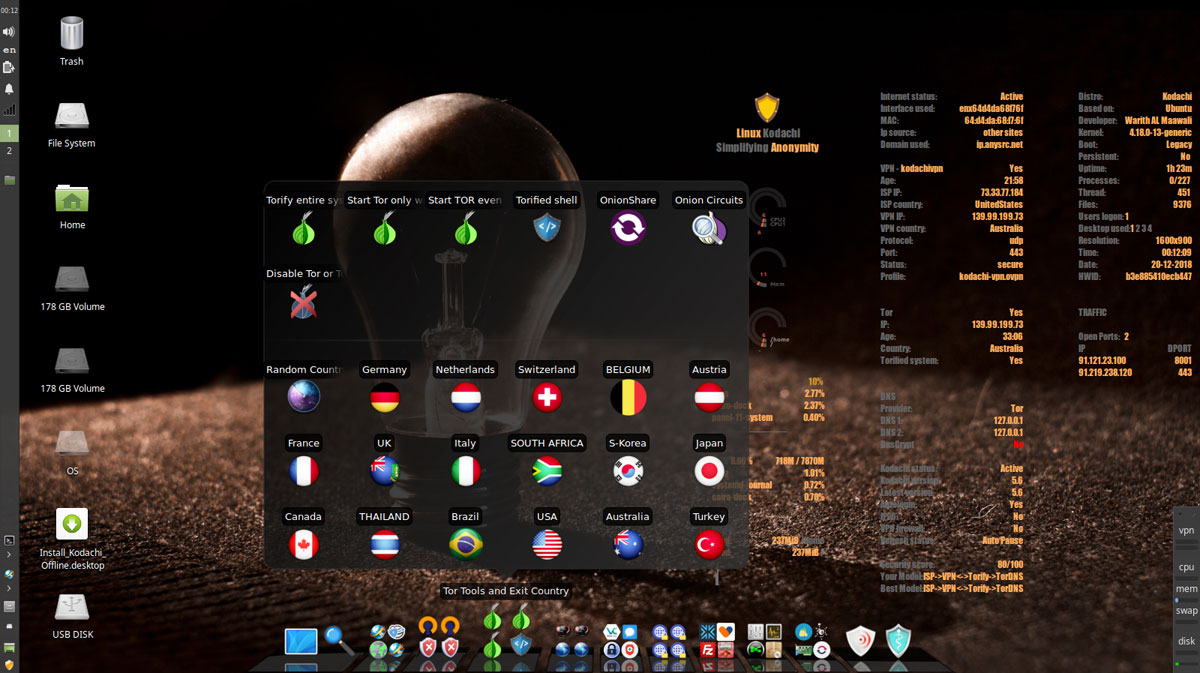
Task: Open FileZilla from the dock
Action: click(707, 649)
